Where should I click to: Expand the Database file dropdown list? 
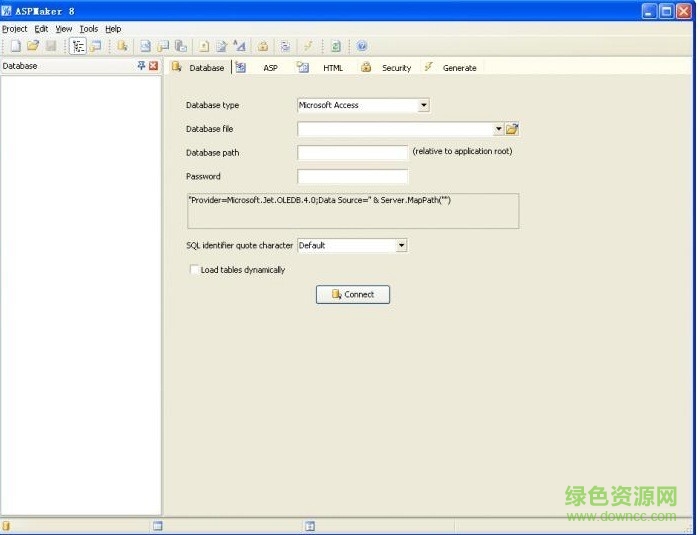click(x=498, y=129)
